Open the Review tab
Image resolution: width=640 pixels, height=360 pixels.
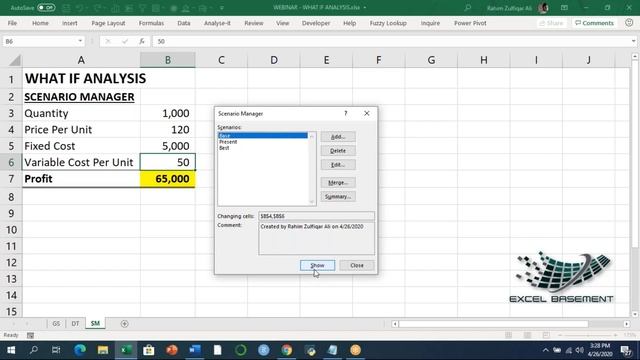[x=253, y=23]
